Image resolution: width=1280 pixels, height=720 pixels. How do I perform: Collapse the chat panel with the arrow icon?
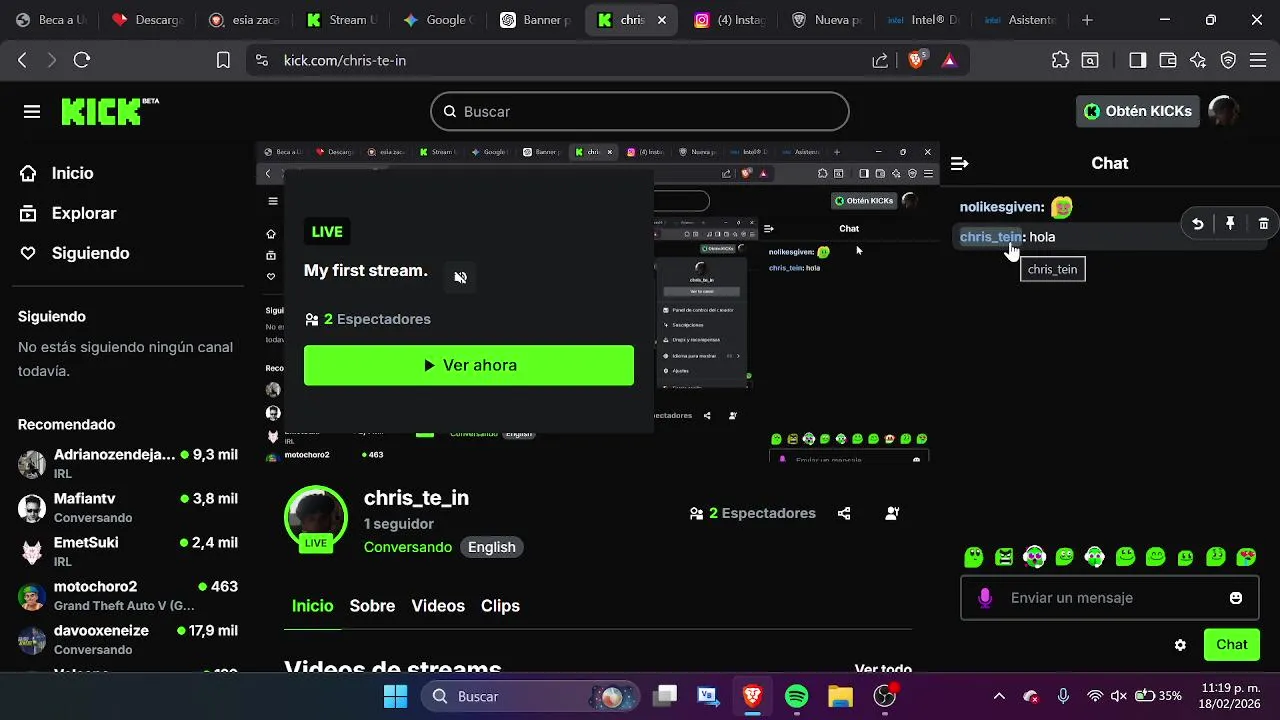[959, 163]
